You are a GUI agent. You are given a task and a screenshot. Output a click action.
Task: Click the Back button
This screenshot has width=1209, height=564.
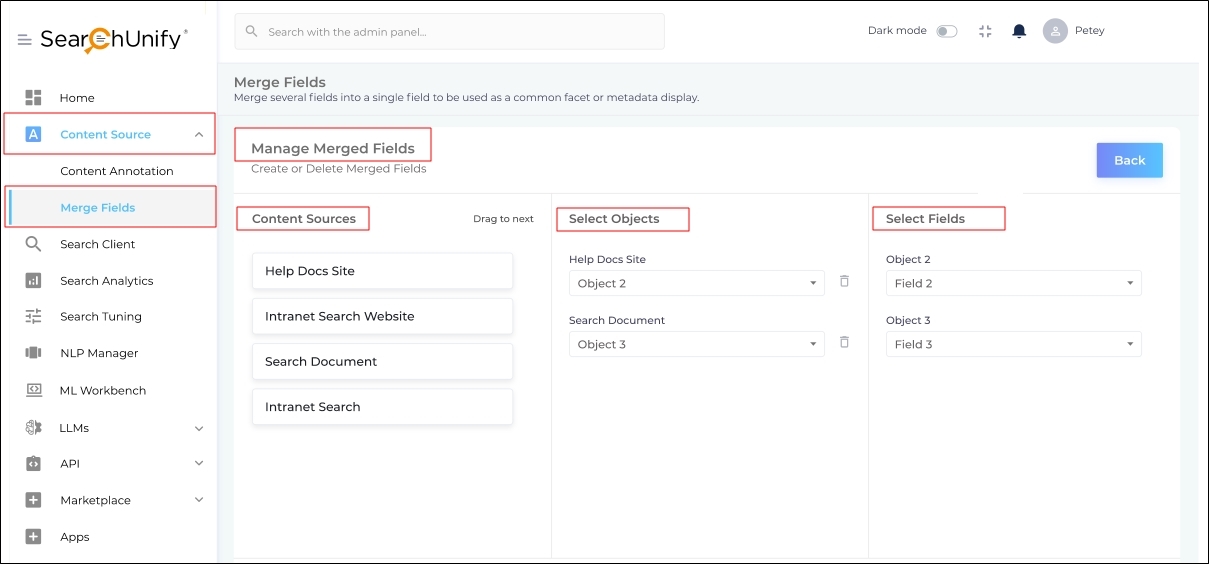[1129, 160]
